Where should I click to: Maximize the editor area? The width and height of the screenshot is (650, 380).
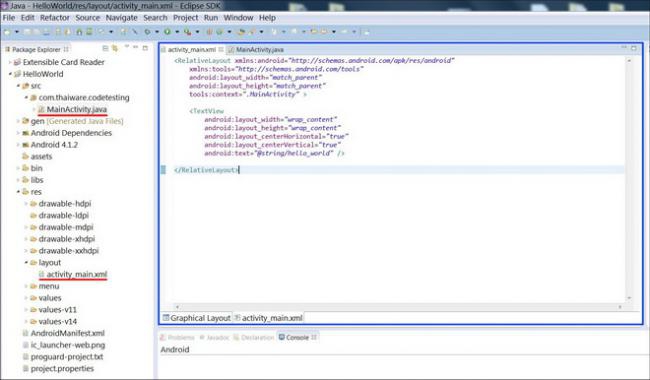633,48
